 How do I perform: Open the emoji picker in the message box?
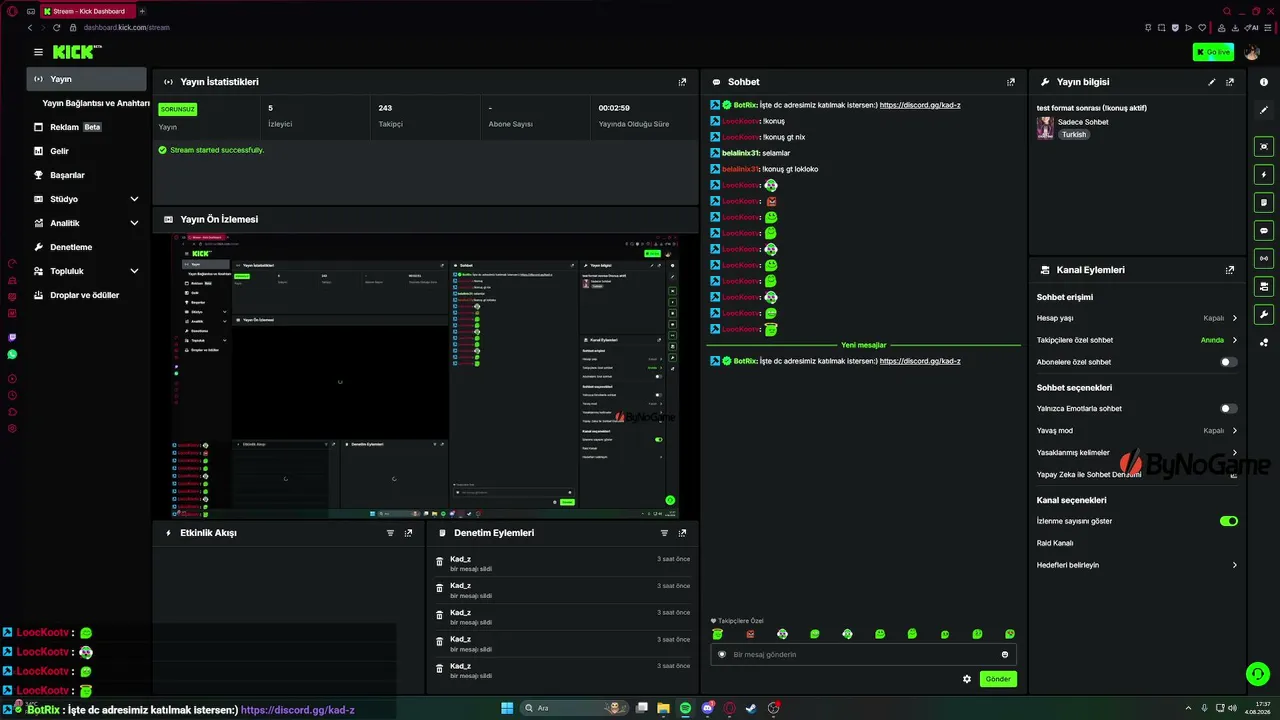click(x=1005, y=655)
